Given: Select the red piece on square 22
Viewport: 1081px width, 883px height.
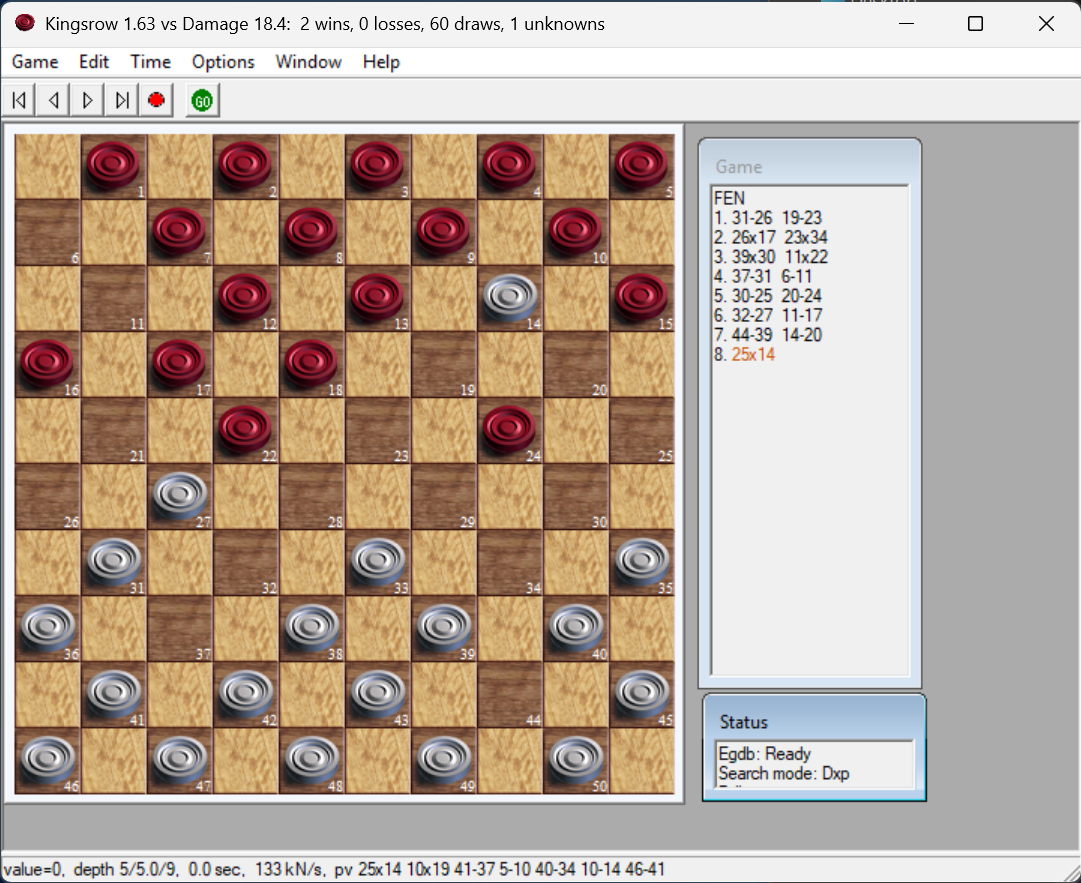Looking at the screenshot, I should click(245, 429).
